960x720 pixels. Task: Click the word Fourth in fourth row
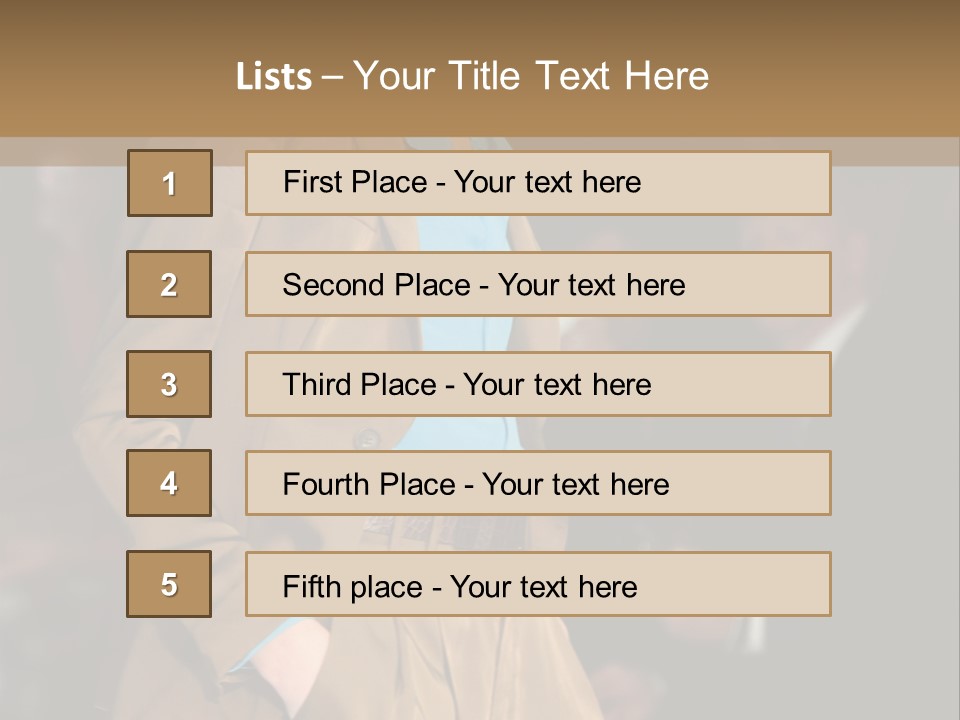pos(325,484)
